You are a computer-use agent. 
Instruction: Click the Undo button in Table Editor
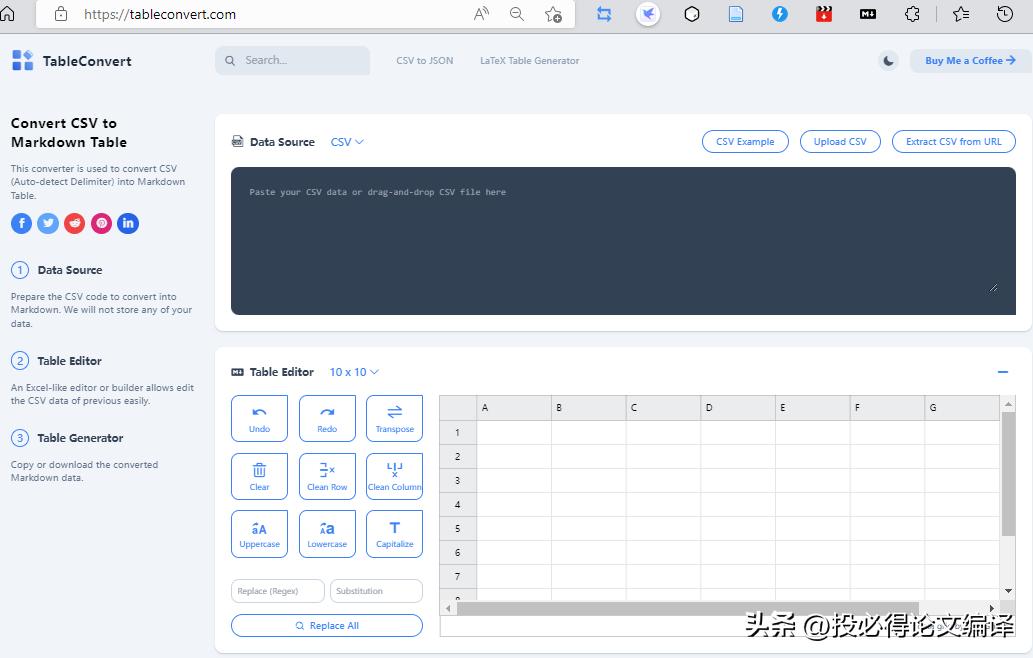click(x=260, y=418)
